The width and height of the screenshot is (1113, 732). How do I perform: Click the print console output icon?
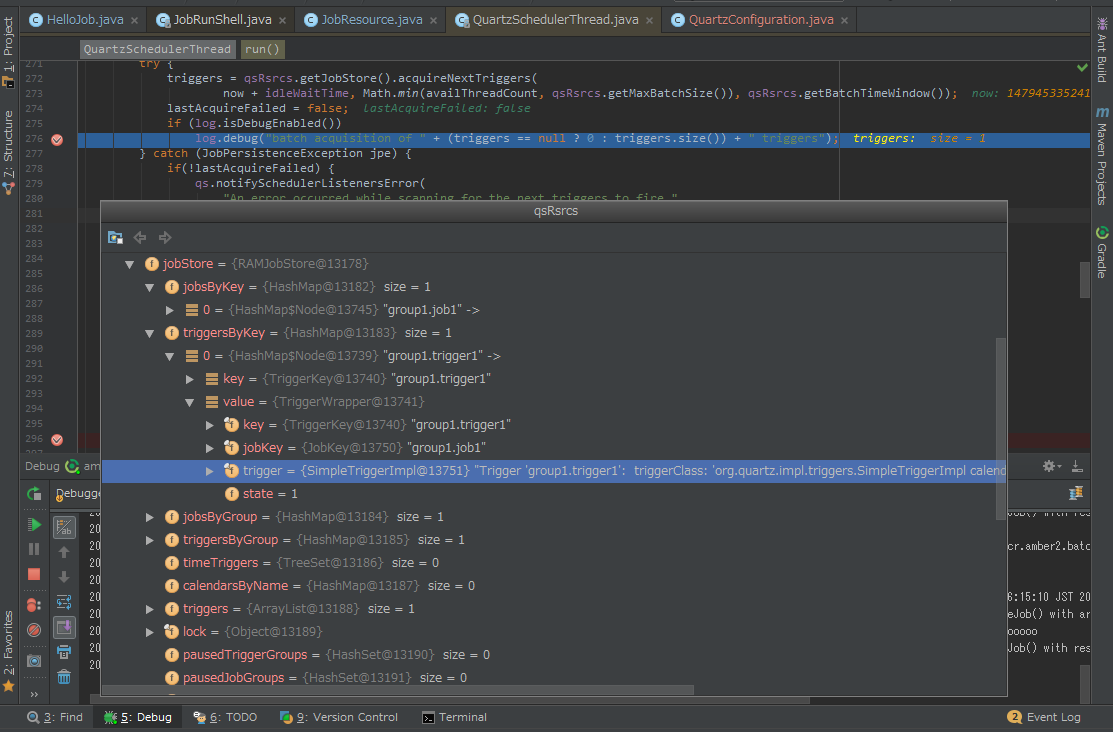[x=64, y=652]
